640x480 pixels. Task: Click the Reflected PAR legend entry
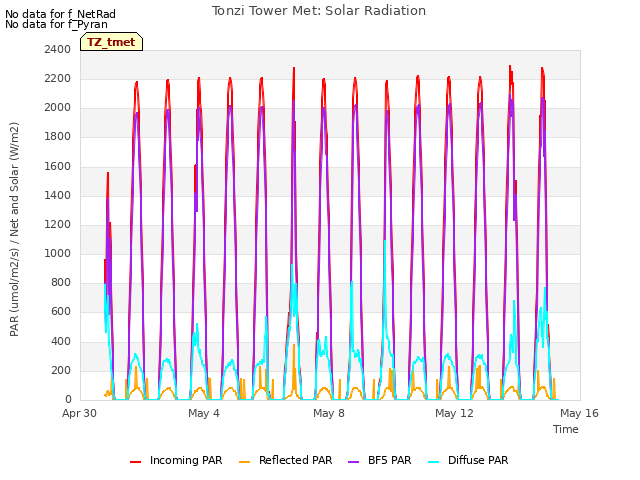coord(285,460)
